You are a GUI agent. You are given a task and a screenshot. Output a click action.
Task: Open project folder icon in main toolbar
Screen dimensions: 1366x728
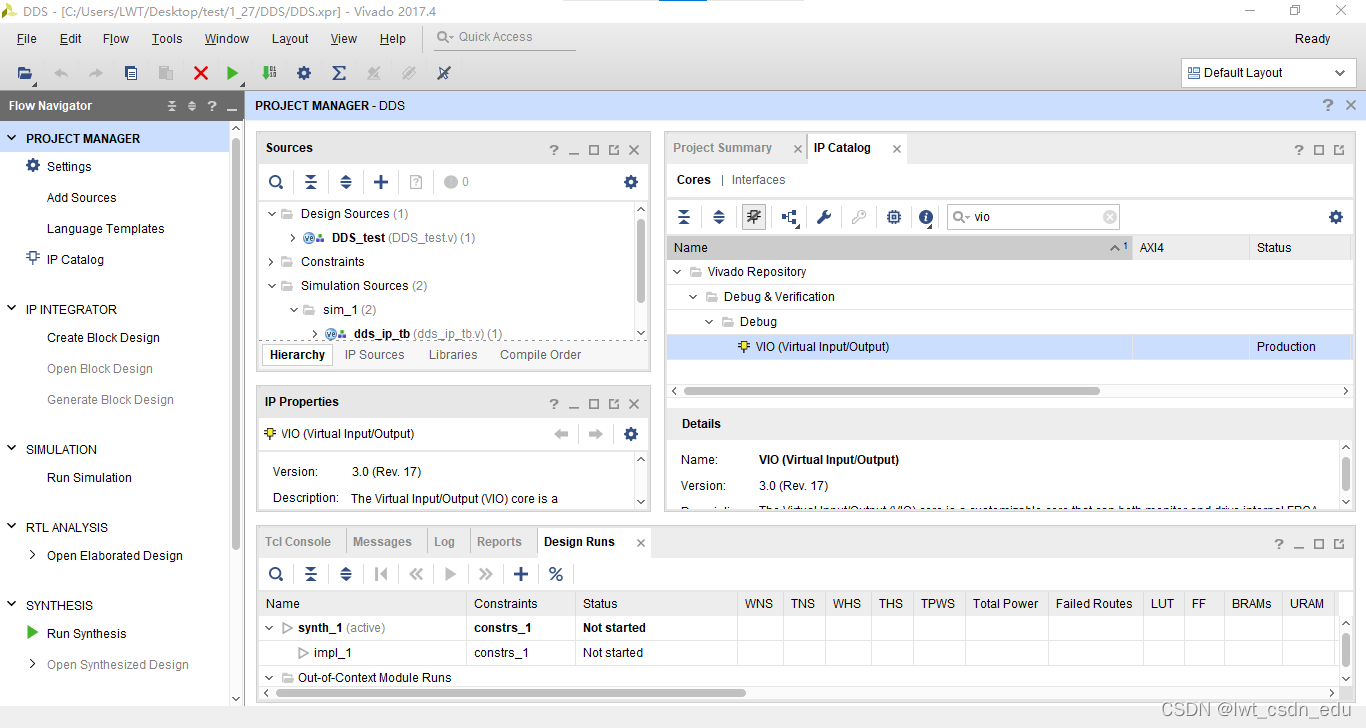pyautogui.click(x=25, y=73)
